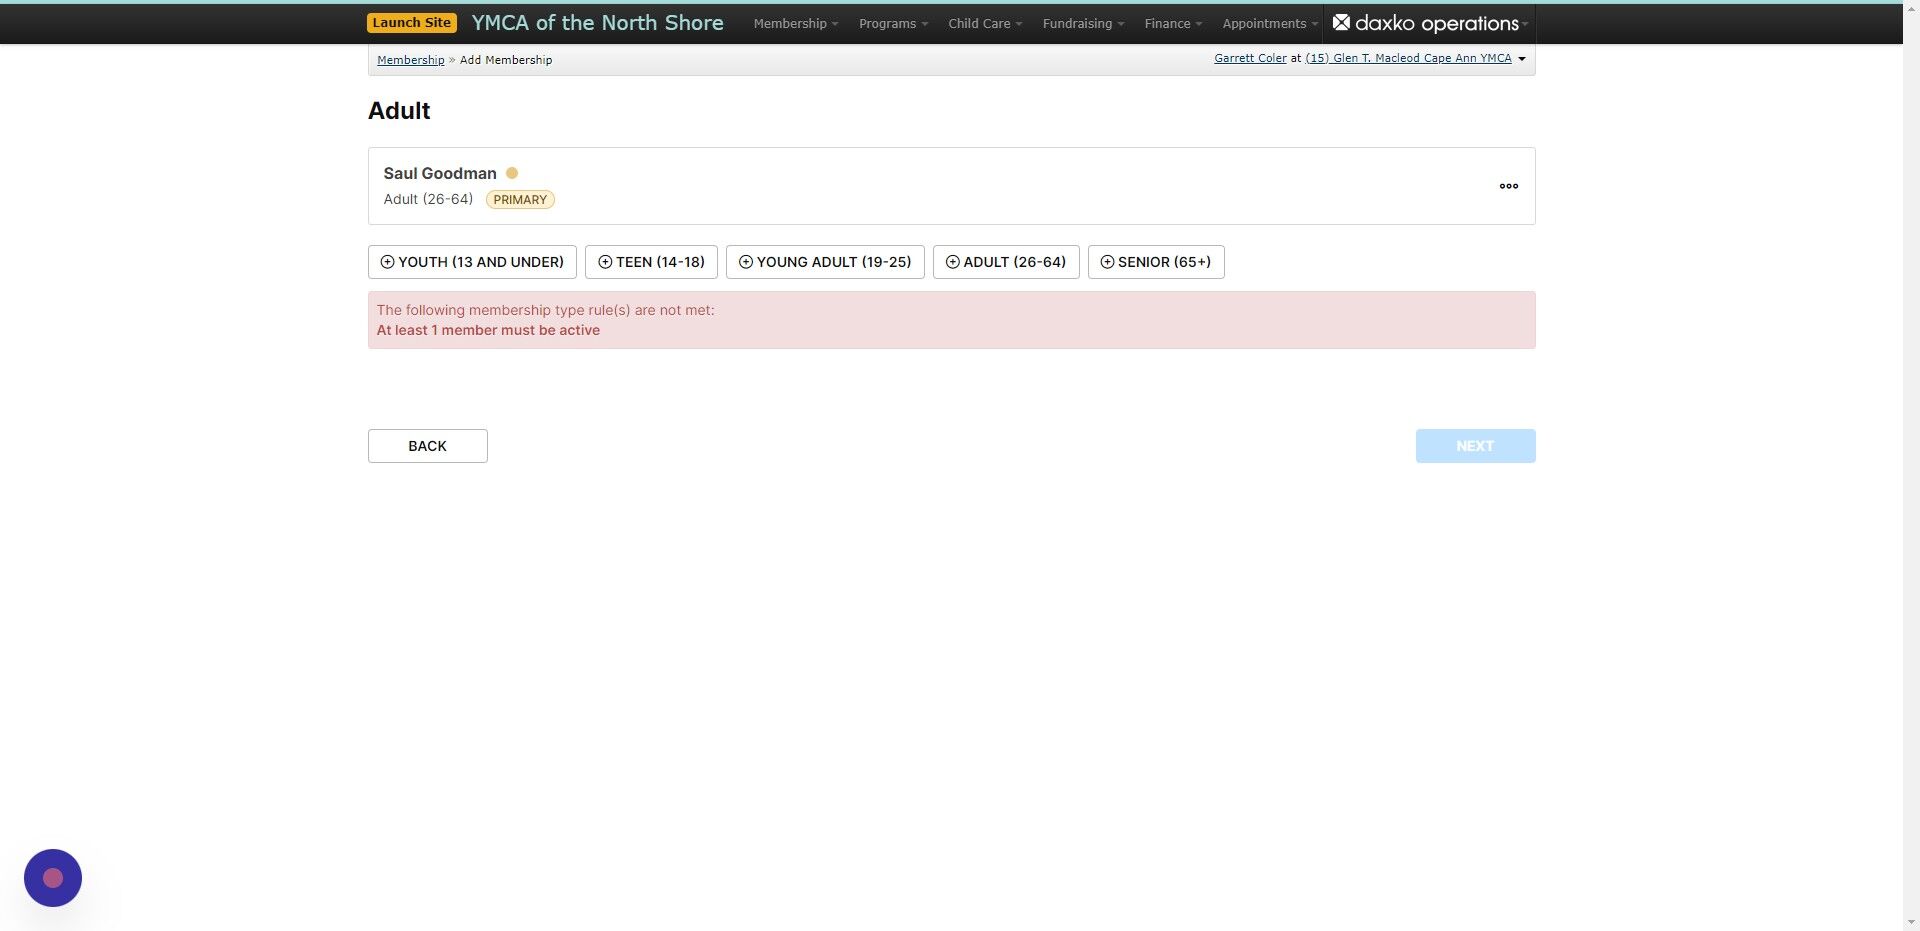
Task: Go back with the BACK button
Action: (x=428, y=446)
